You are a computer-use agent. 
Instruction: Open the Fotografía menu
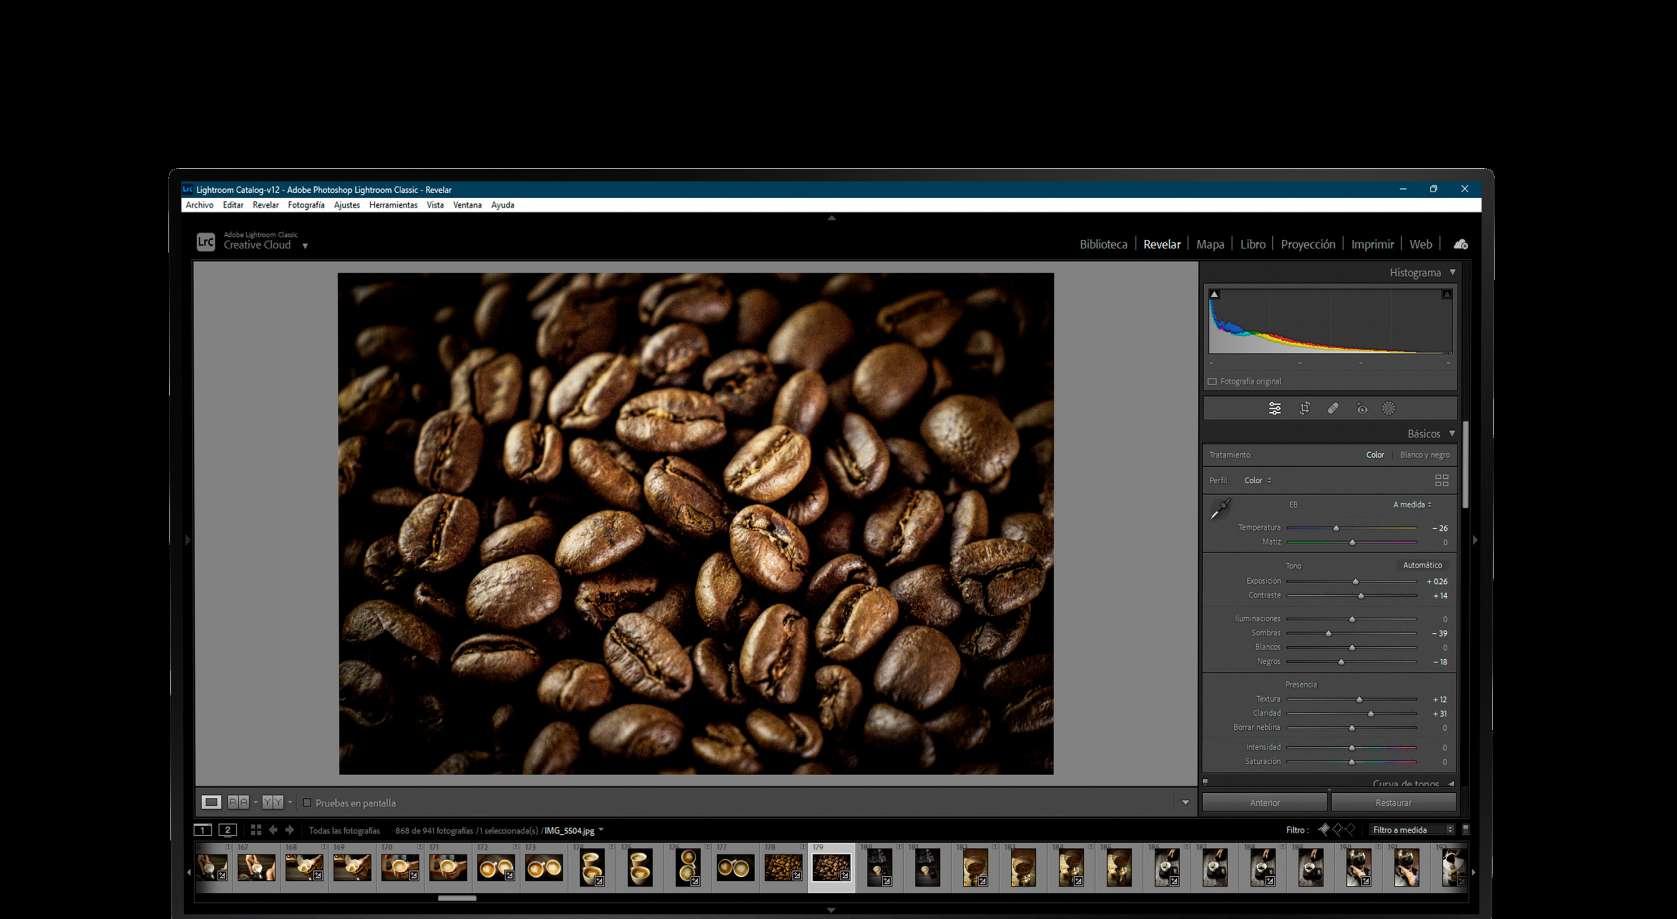(306, 205)
